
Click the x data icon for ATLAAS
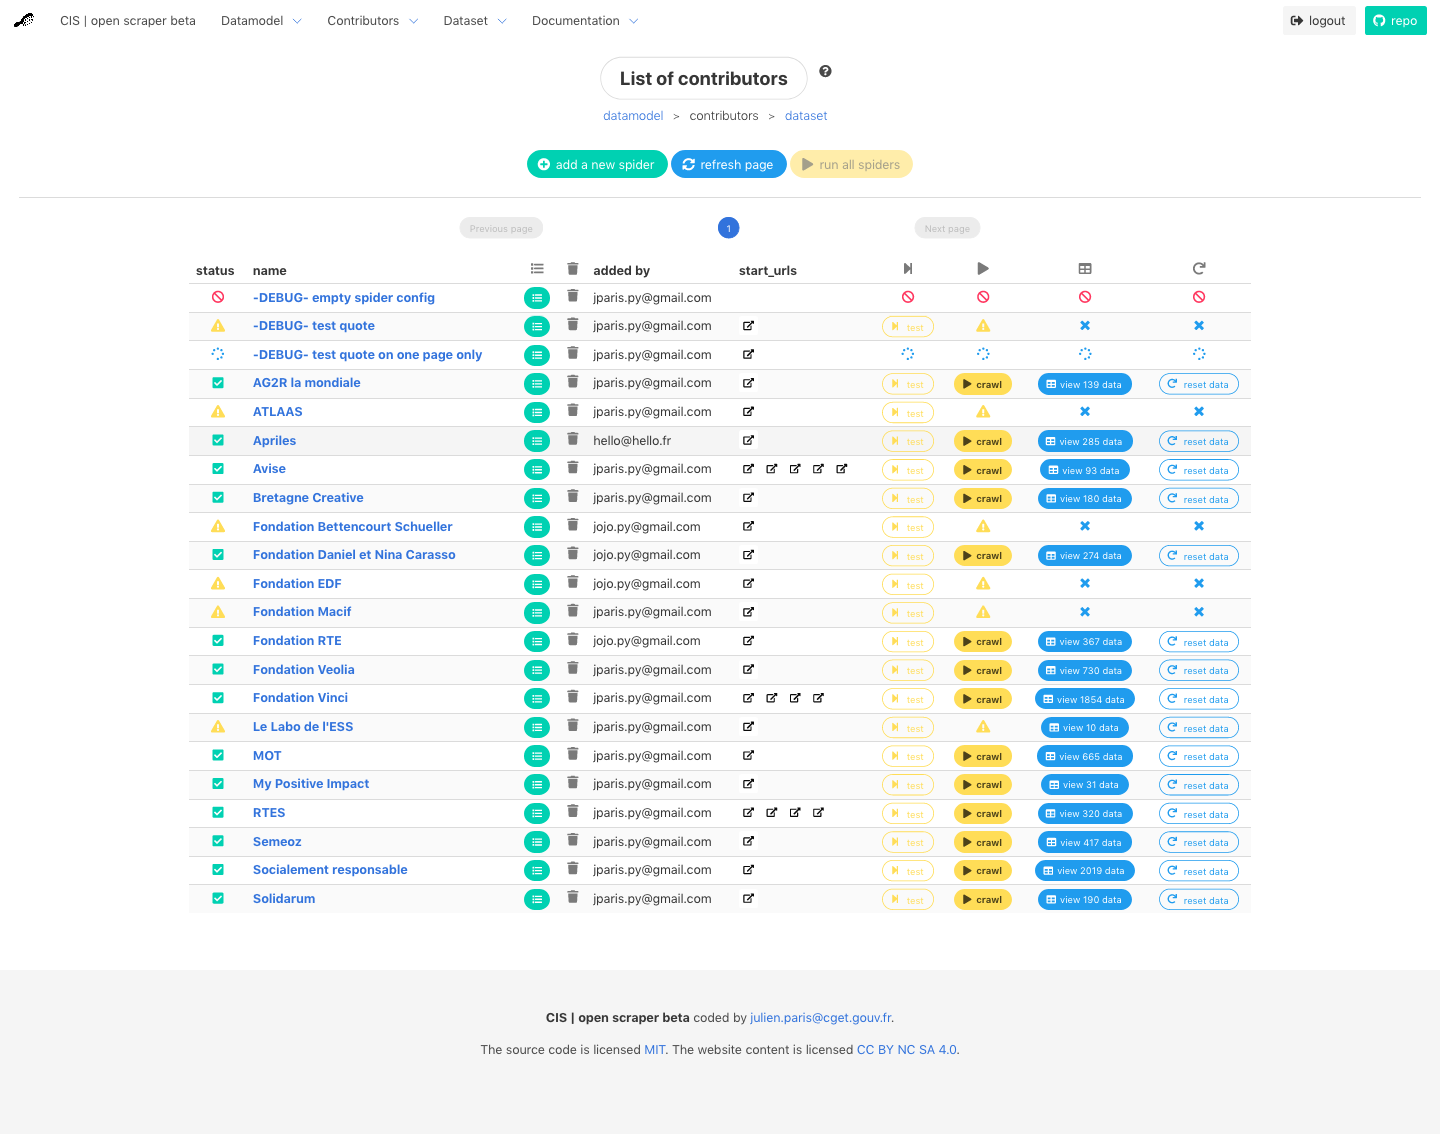(1085, 412)
